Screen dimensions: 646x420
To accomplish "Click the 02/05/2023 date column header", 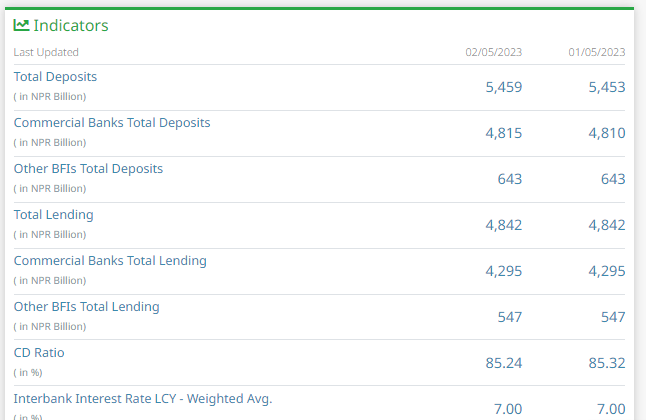I will pyautogui.click(x=493, y=52).
